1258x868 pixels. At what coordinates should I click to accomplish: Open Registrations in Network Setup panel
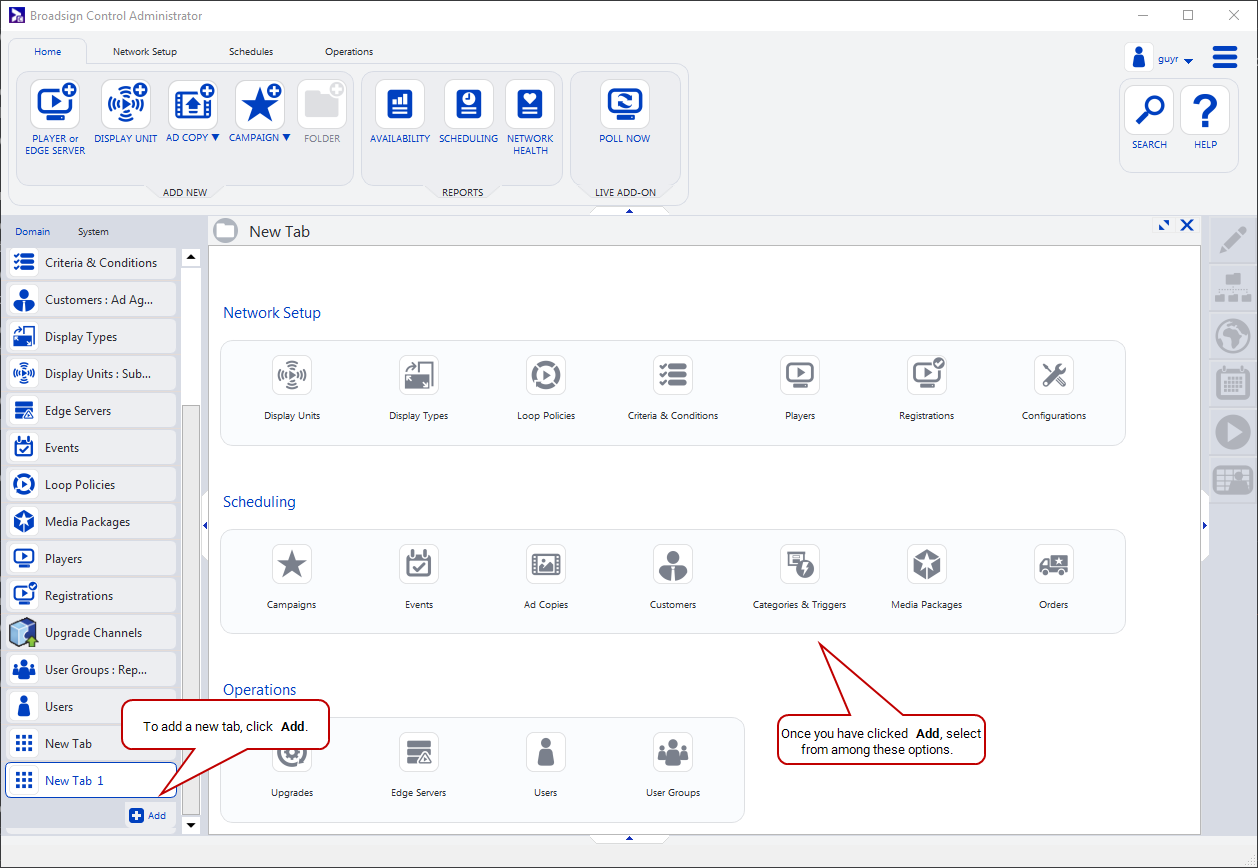(x=927, y=389)
